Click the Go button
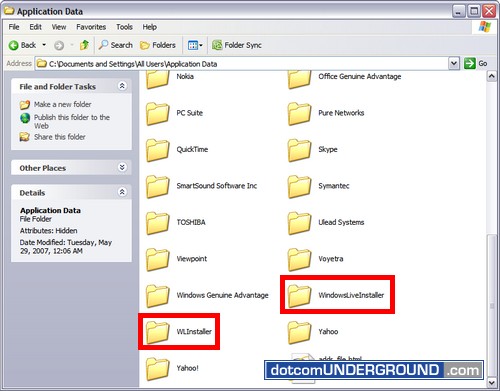The width and height of the screenshot is (500, 391). tap(476, 63)
